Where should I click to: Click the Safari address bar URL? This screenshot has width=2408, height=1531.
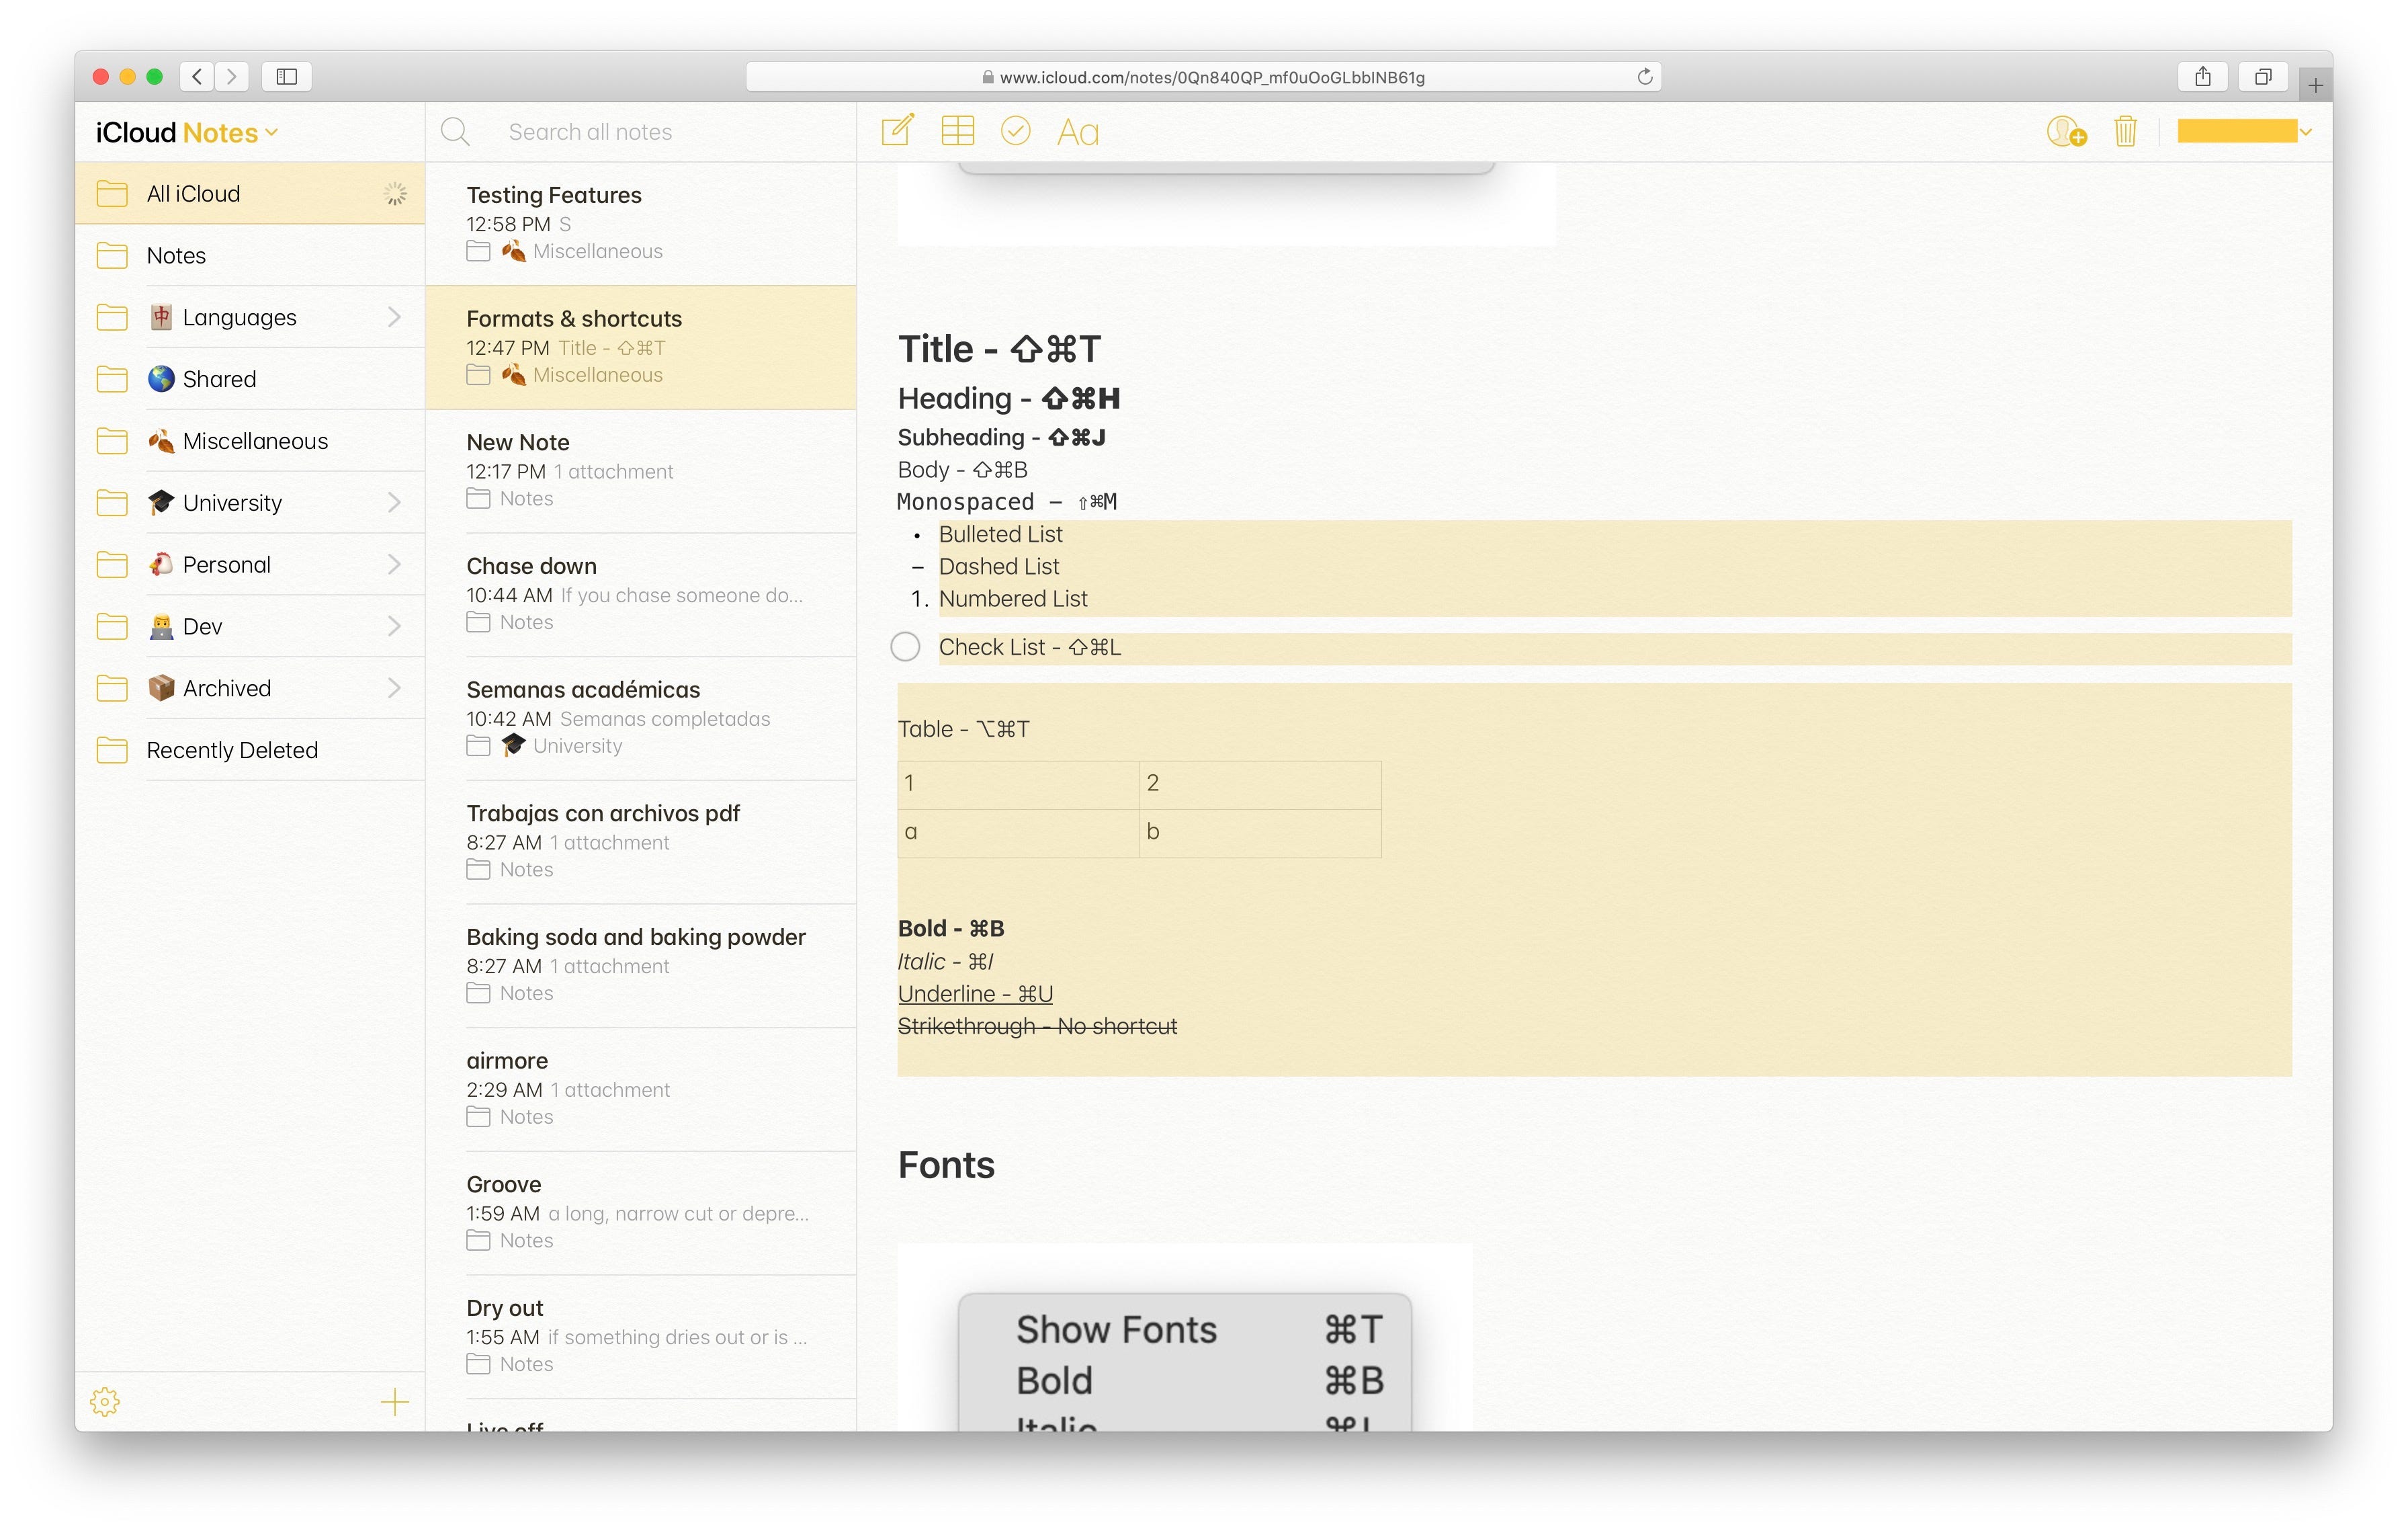1203,77
